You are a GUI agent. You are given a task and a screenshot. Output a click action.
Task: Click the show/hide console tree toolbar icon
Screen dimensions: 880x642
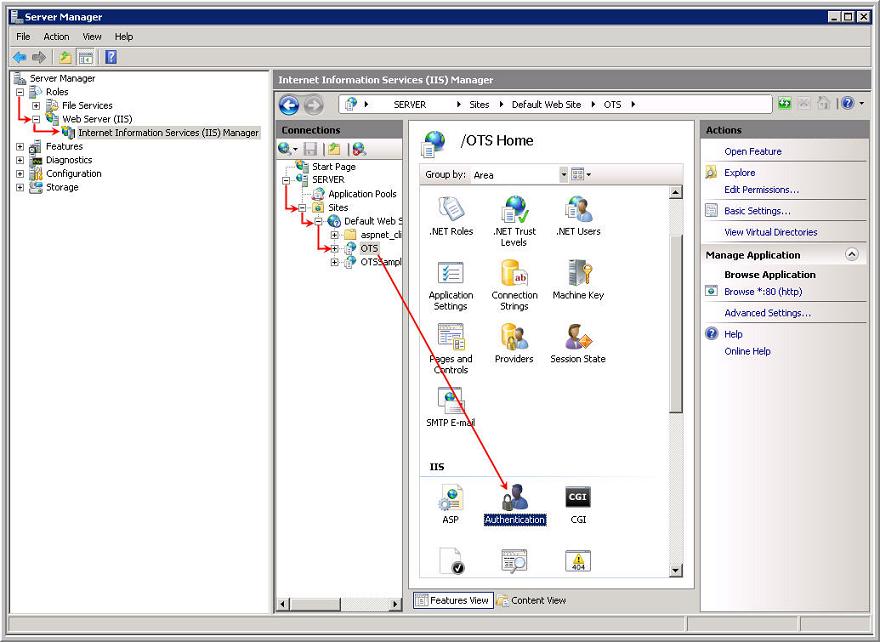pyautogui.click(x=85, y=57)
